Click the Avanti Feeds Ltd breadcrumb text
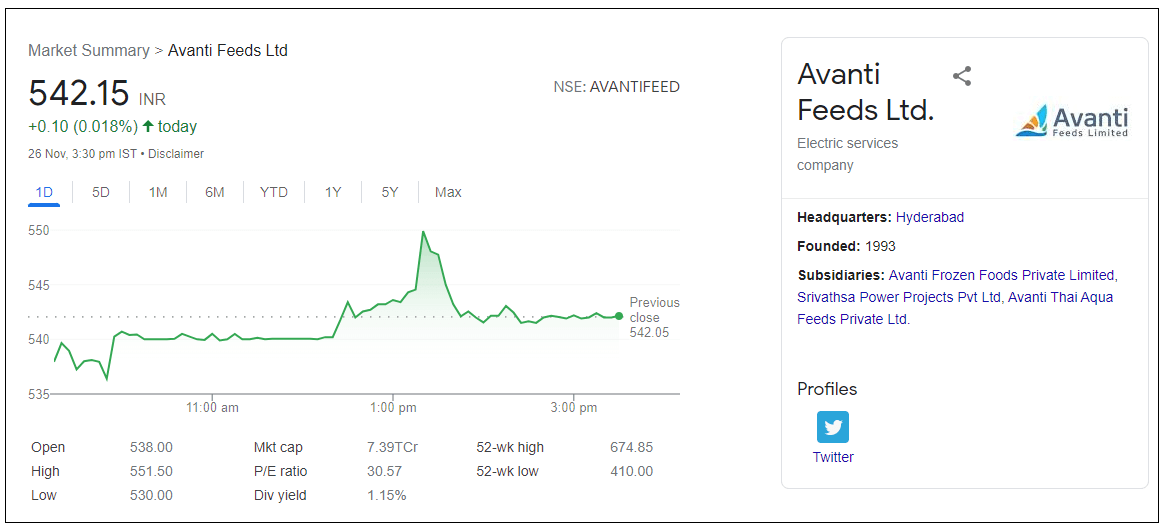This screenshot has height=529, width=1166. click(228, 51)
